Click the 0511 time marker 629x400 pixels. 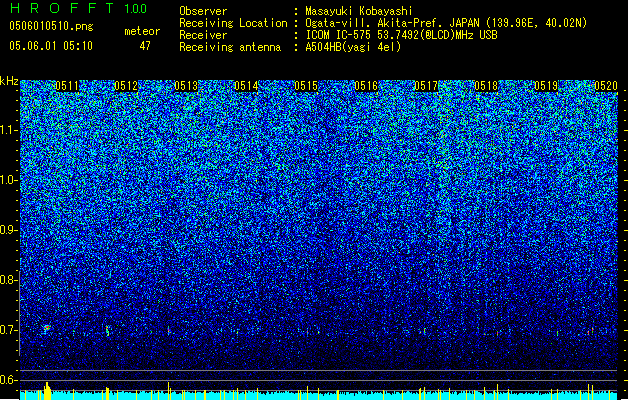67,86
